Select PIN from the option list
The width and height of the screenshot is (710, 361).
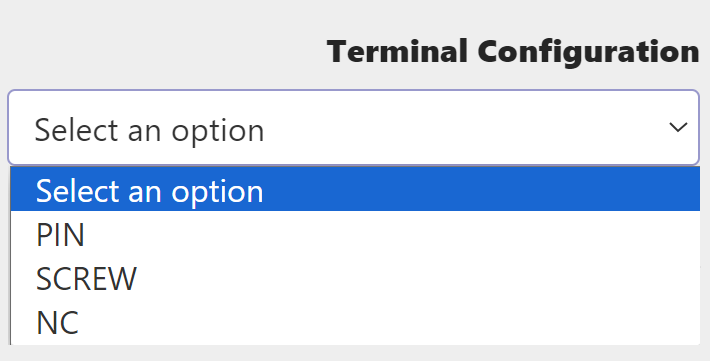355,234
